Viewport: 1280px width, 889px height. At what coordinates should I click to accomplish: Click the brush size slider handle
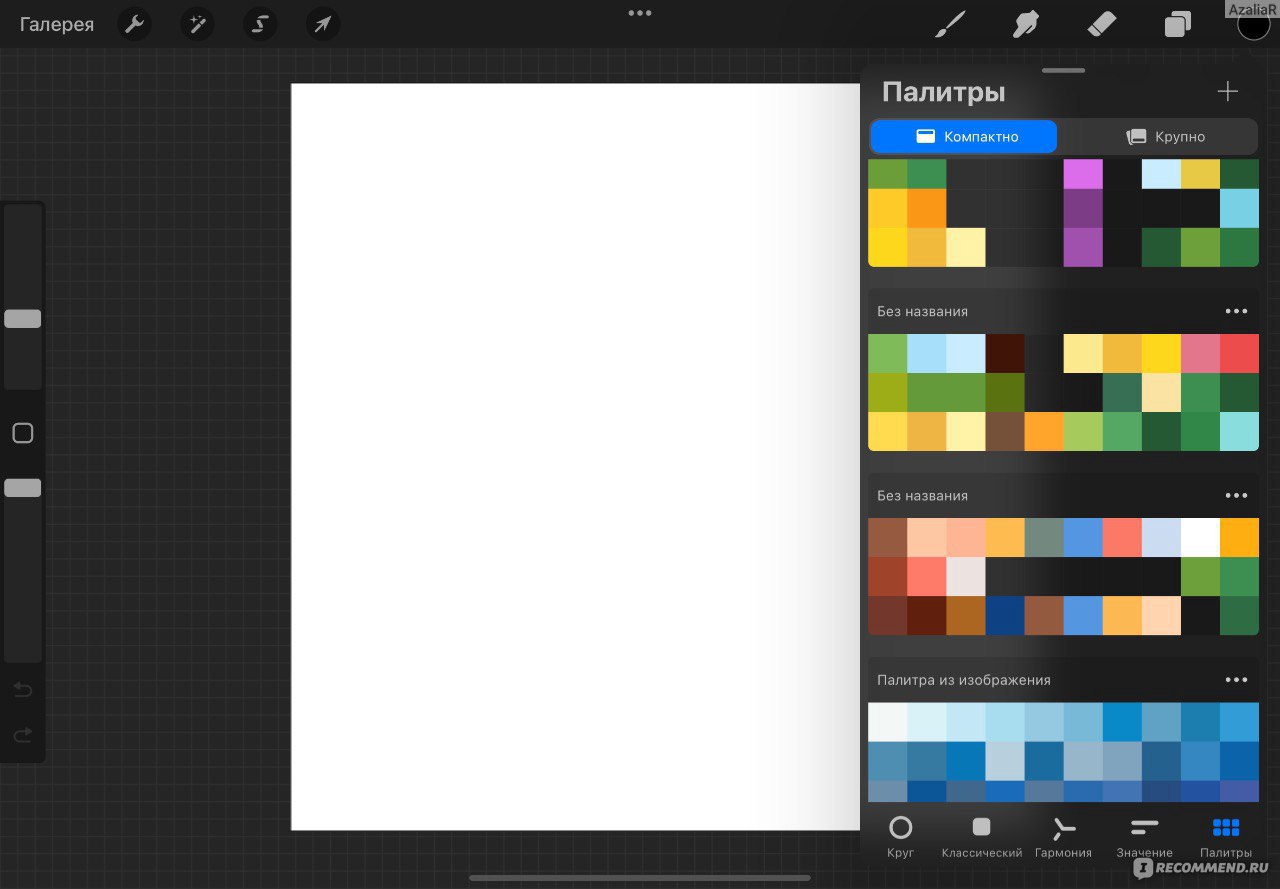point(22,319)
